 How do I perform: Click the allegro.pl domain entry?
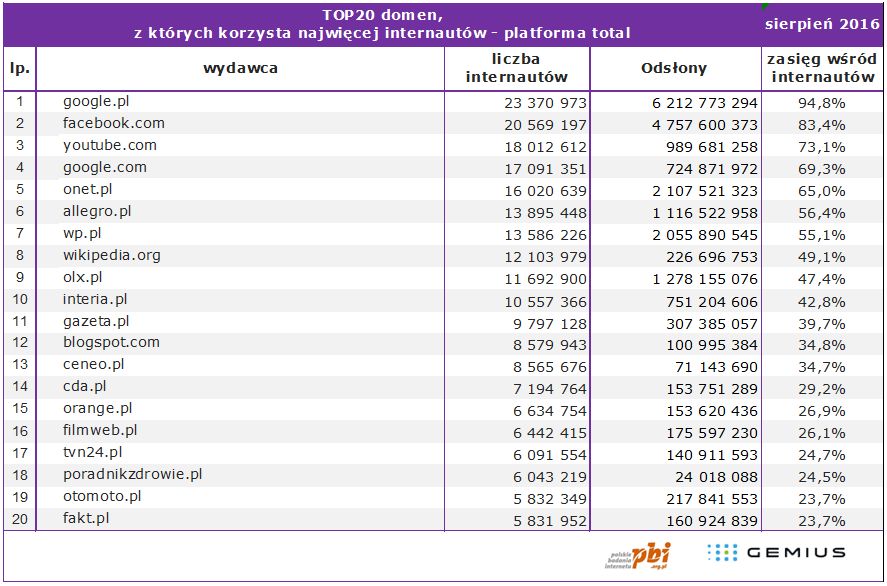tap(97, 212)
